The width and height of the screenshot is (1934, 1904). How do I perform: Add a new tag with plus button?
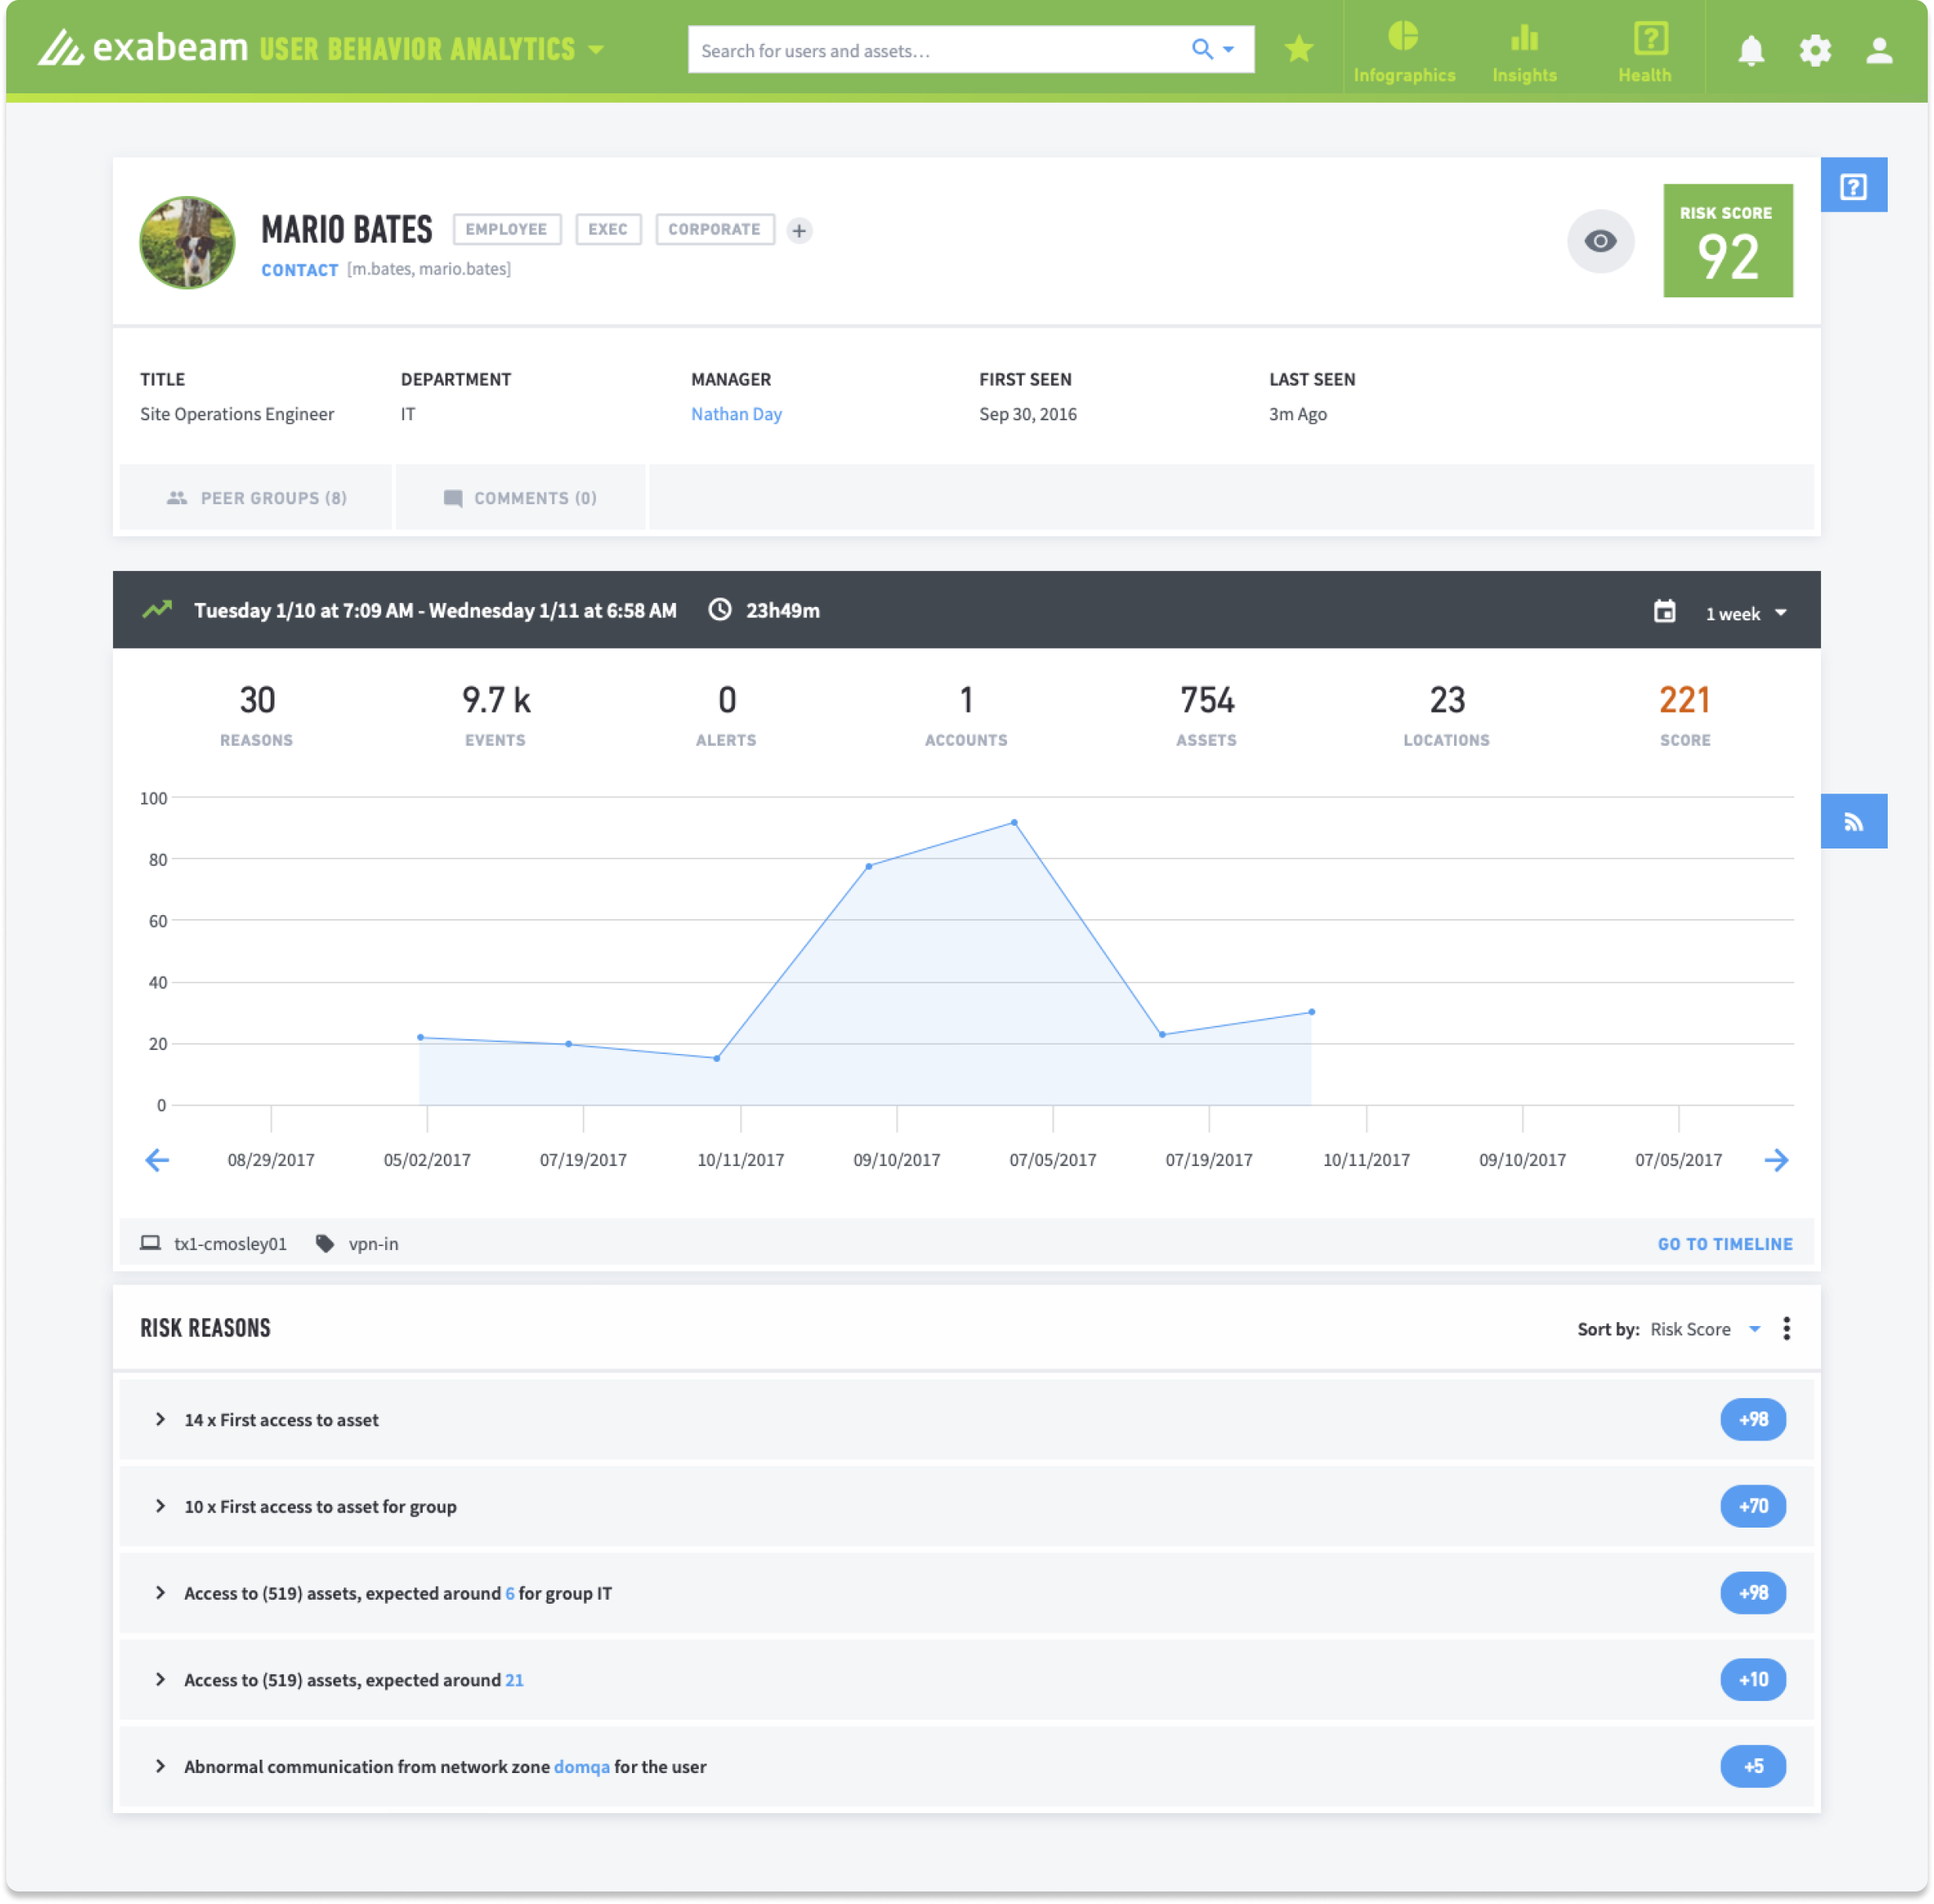pos(799,231)
